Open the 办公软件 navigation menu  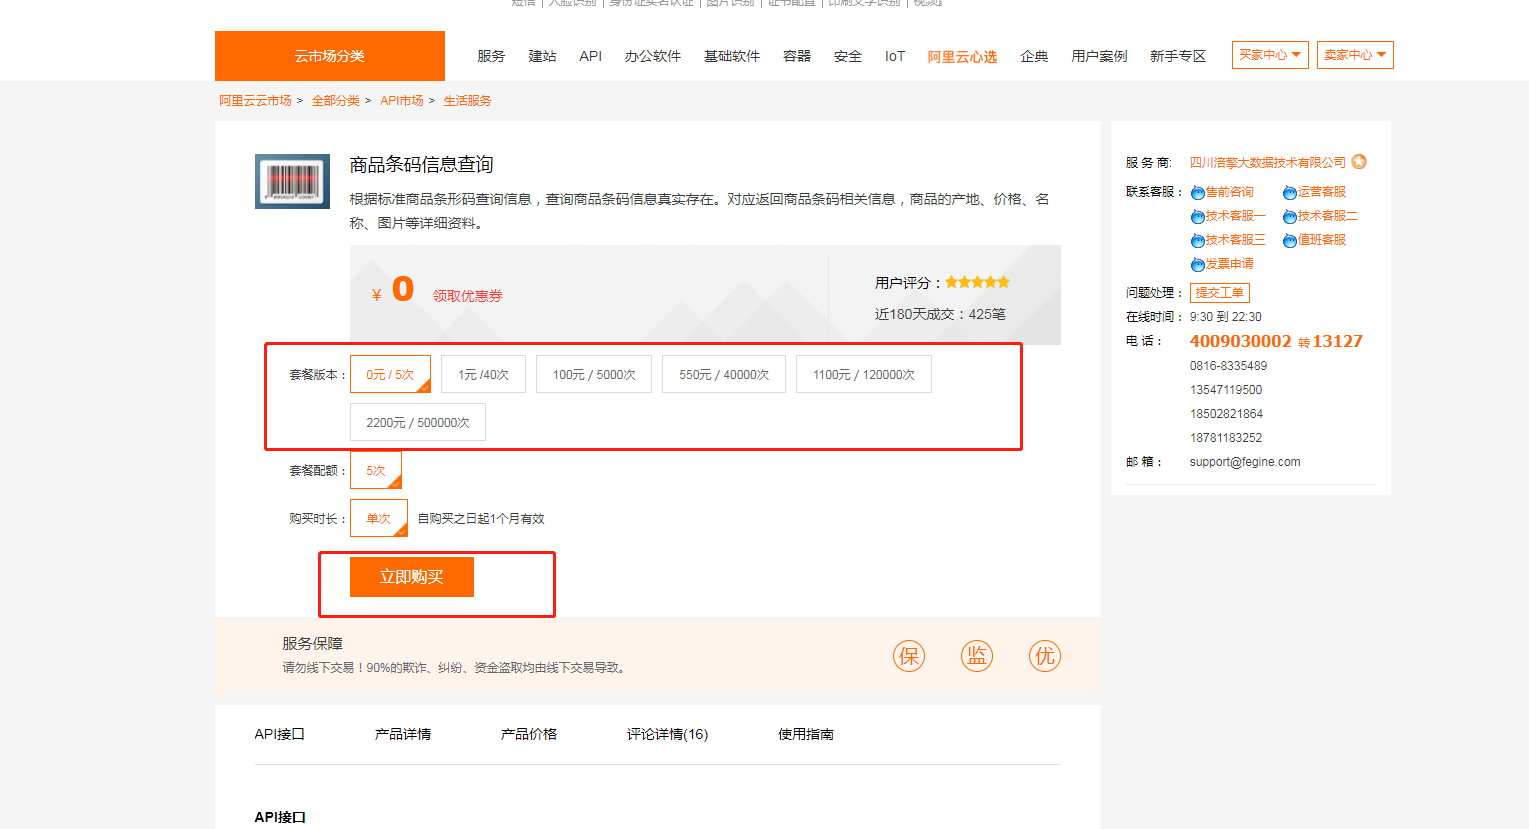pyautogui.click(x=653, y=56)
